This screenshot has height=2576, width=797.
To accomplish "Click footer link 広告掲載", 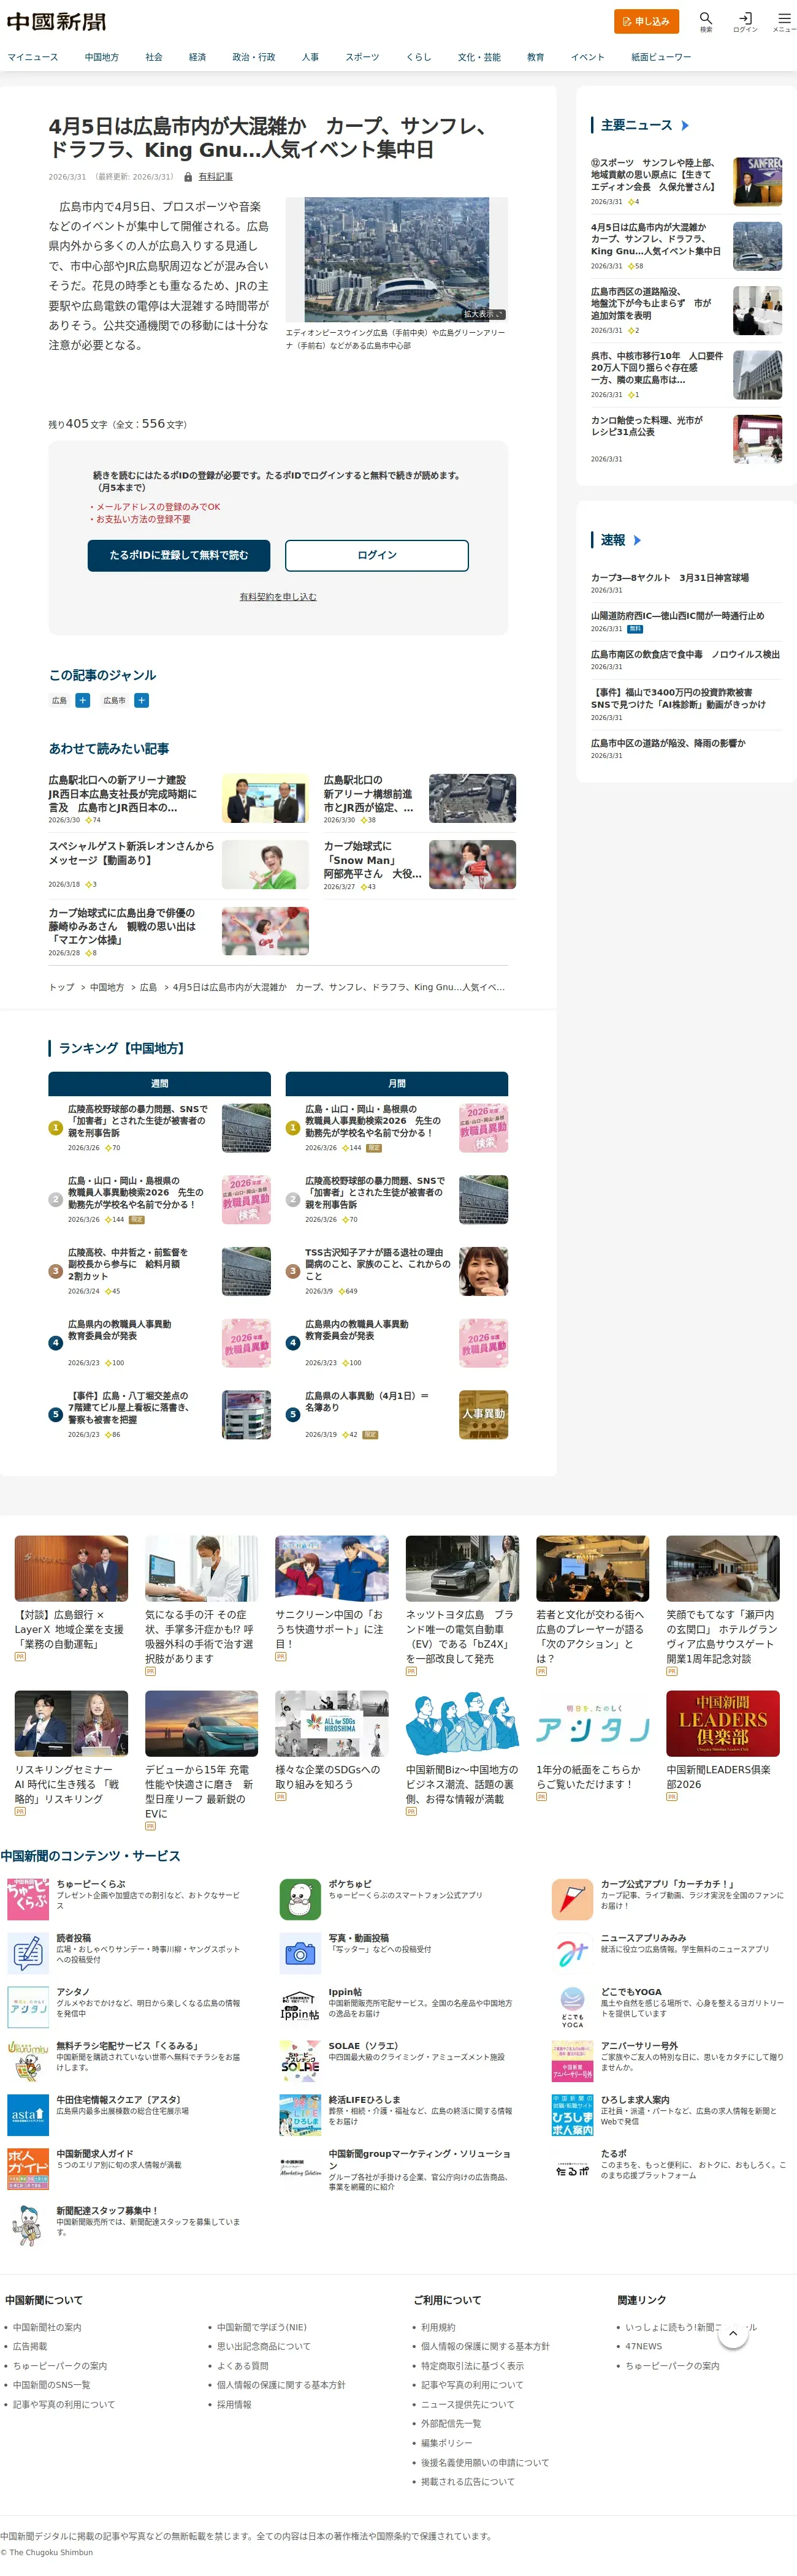I will coord(30,2346).
